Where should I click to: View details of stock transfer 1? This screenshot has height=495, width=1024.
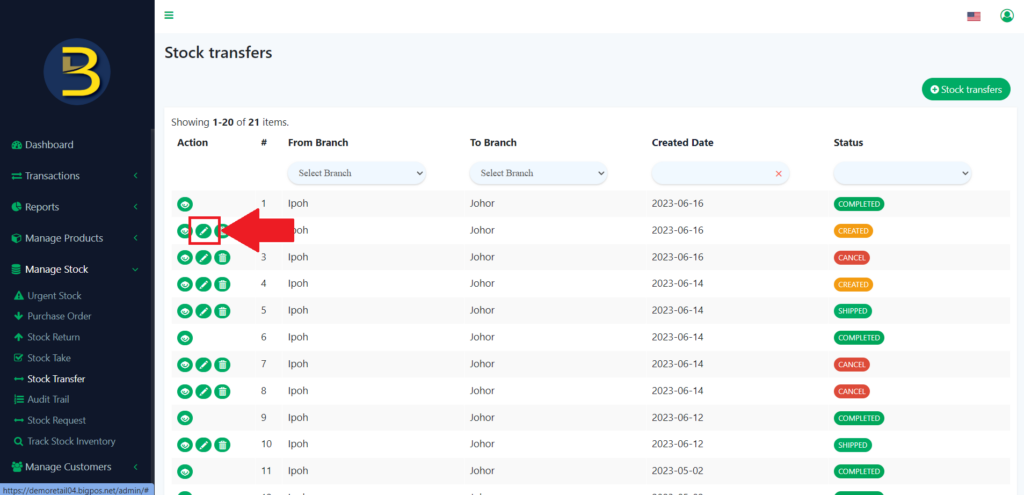click(x=185, y=204)
